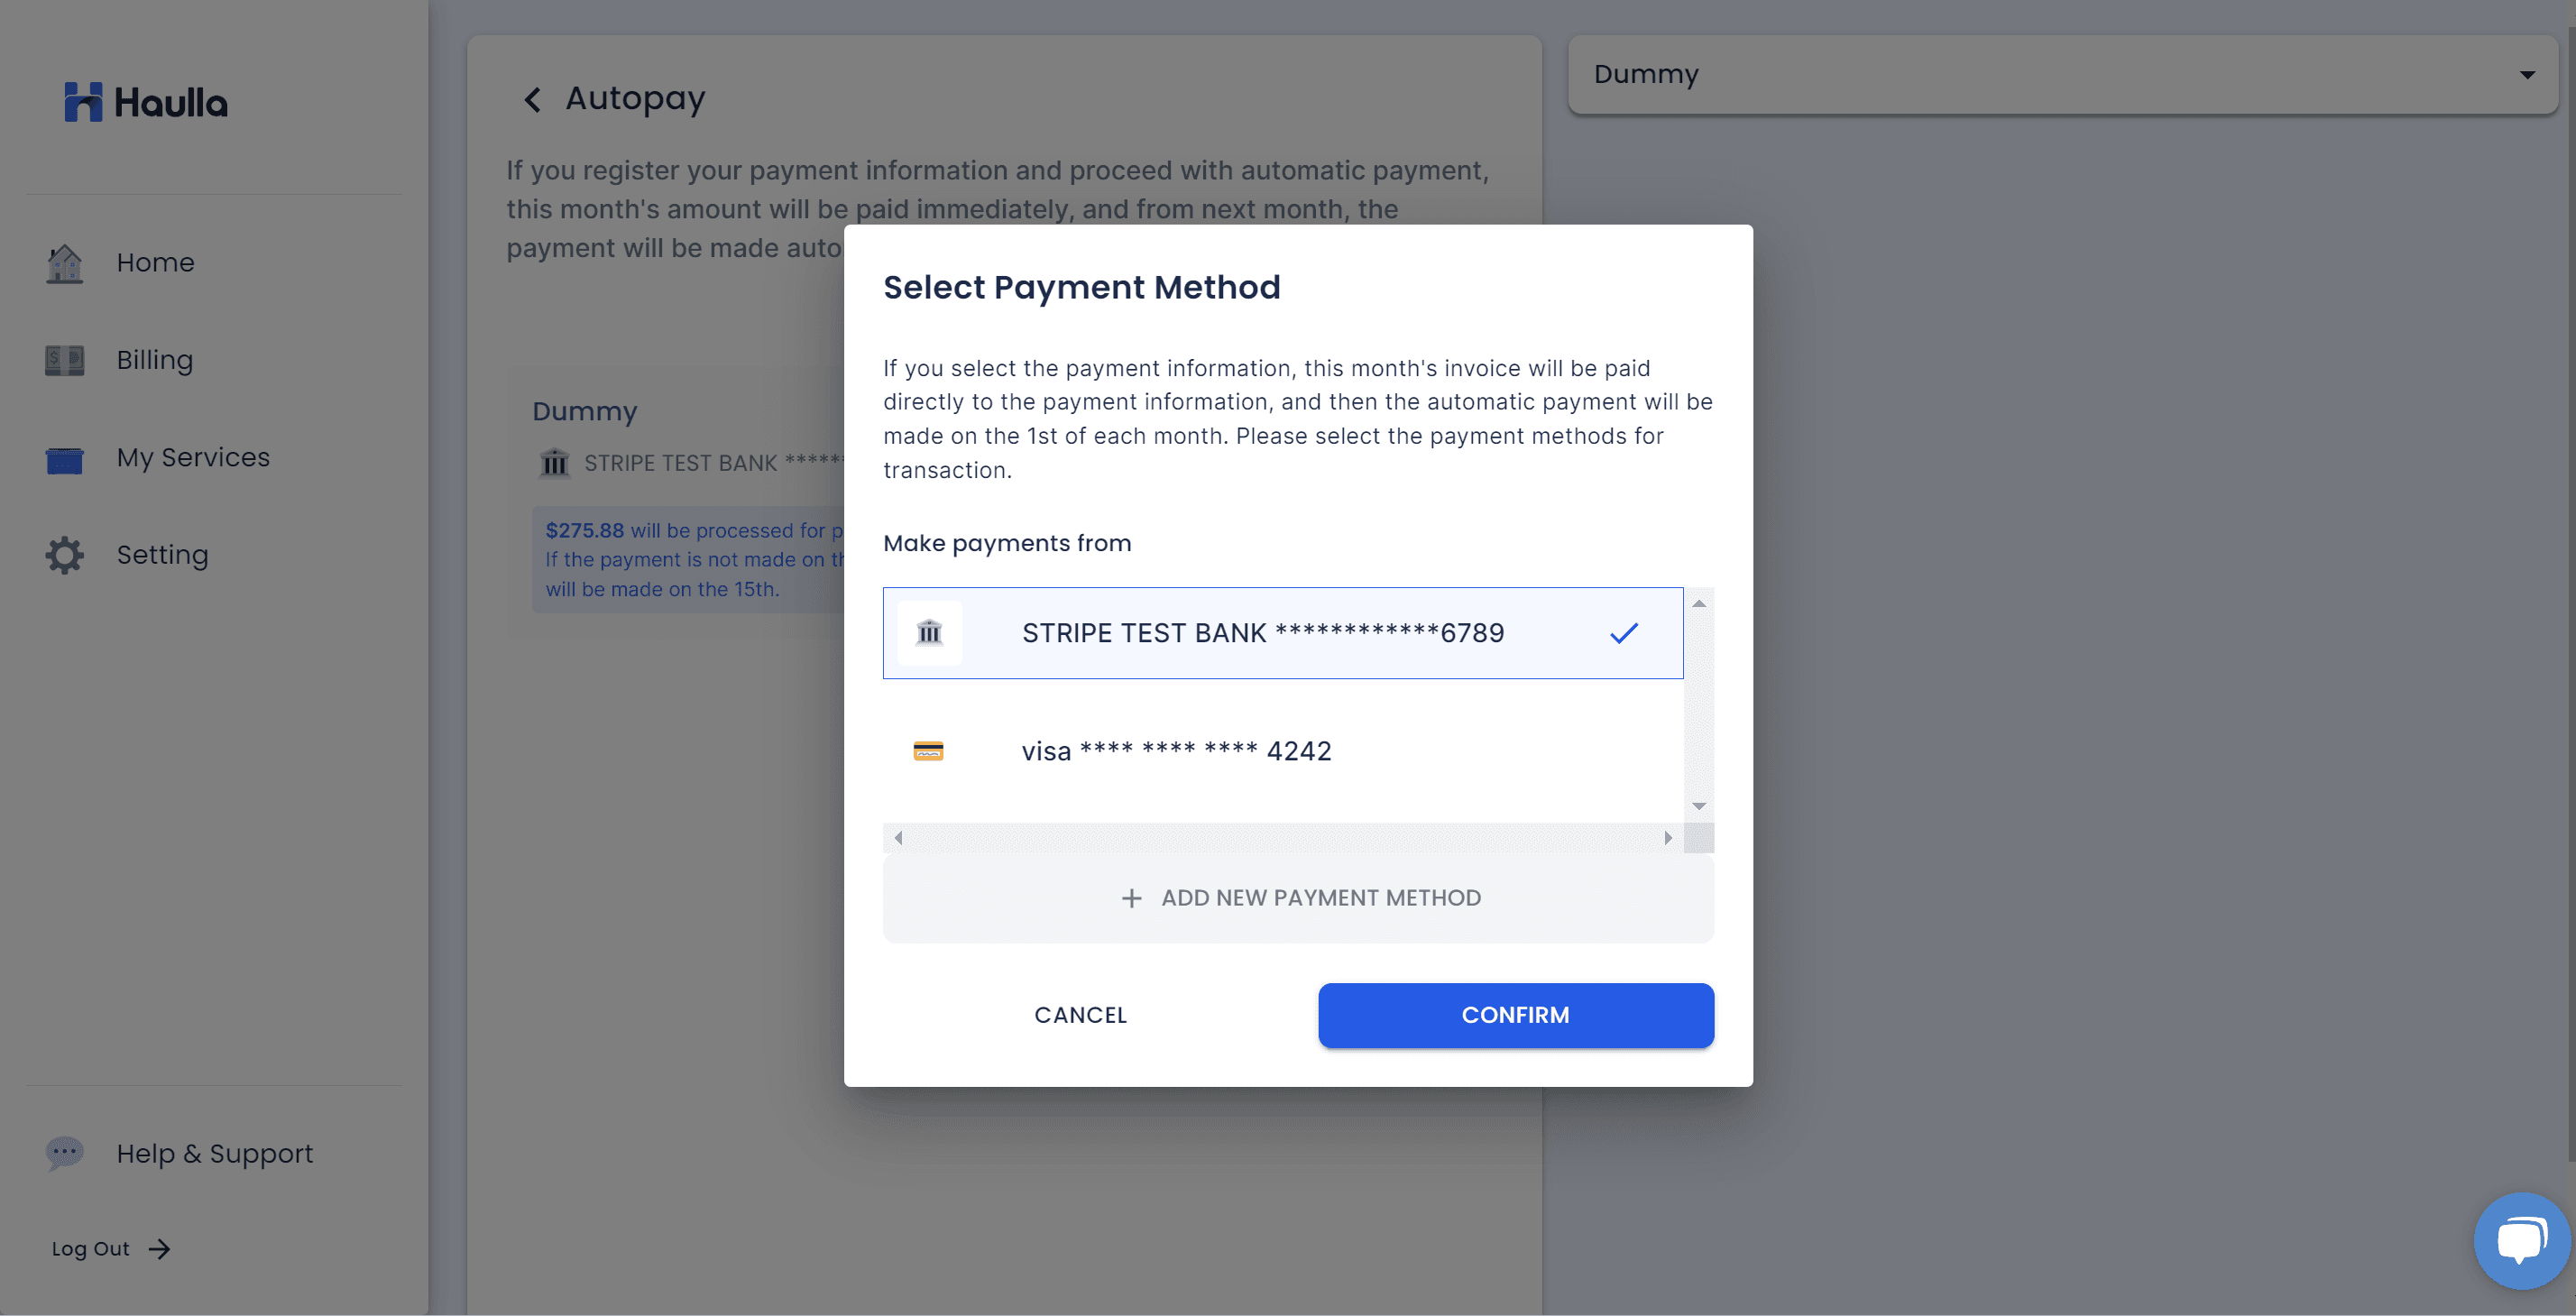Viewport: 2576px width, 1316px height.
Task: Navigate to My Services in the sidebar
Action: coord(193,457)
